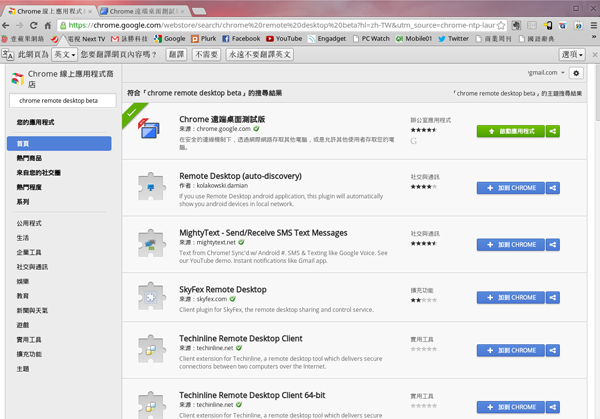Share Remote Desktop (auto-discovery) extension
The width and height of the screenshot is (600, 419).
(x=553, y=188)
